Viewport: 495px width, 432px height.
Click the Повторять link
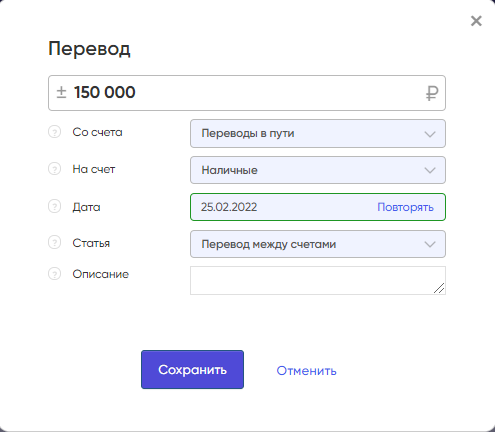[405, 207]
